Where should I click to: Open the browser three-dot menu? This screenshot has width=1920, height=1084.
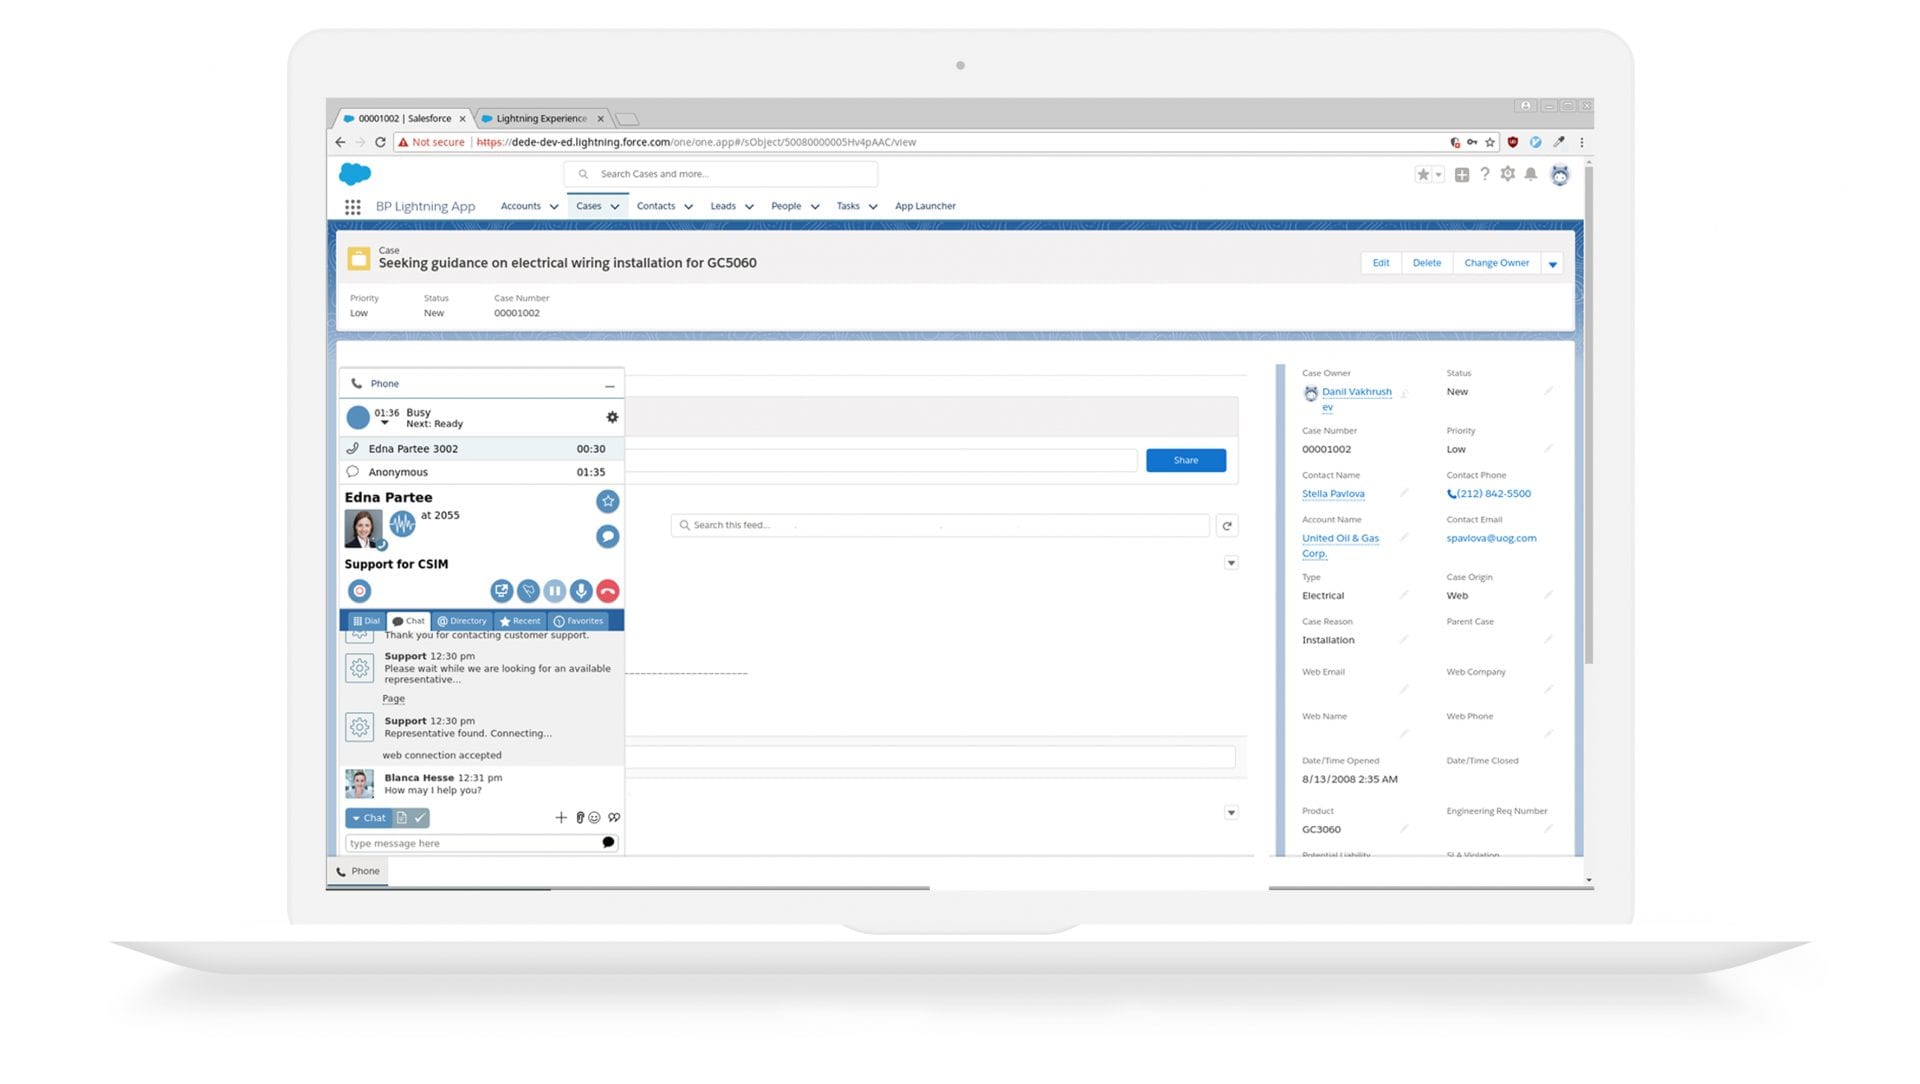[x=1582, y=142]
